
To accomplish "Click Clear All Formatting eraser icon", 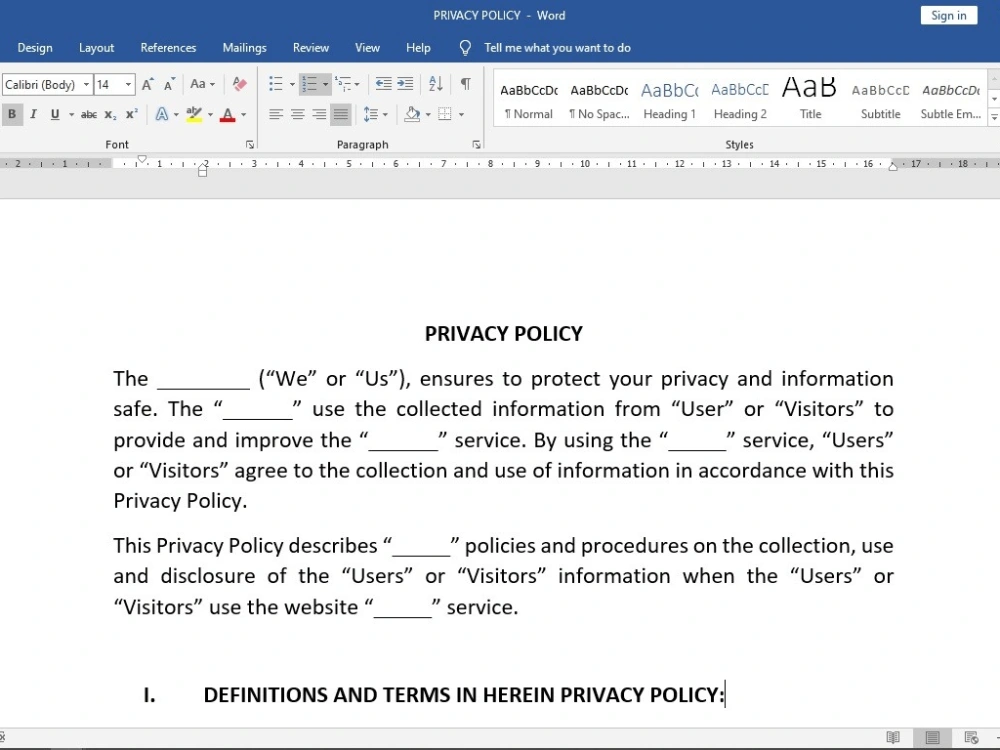I will (240, 84).
